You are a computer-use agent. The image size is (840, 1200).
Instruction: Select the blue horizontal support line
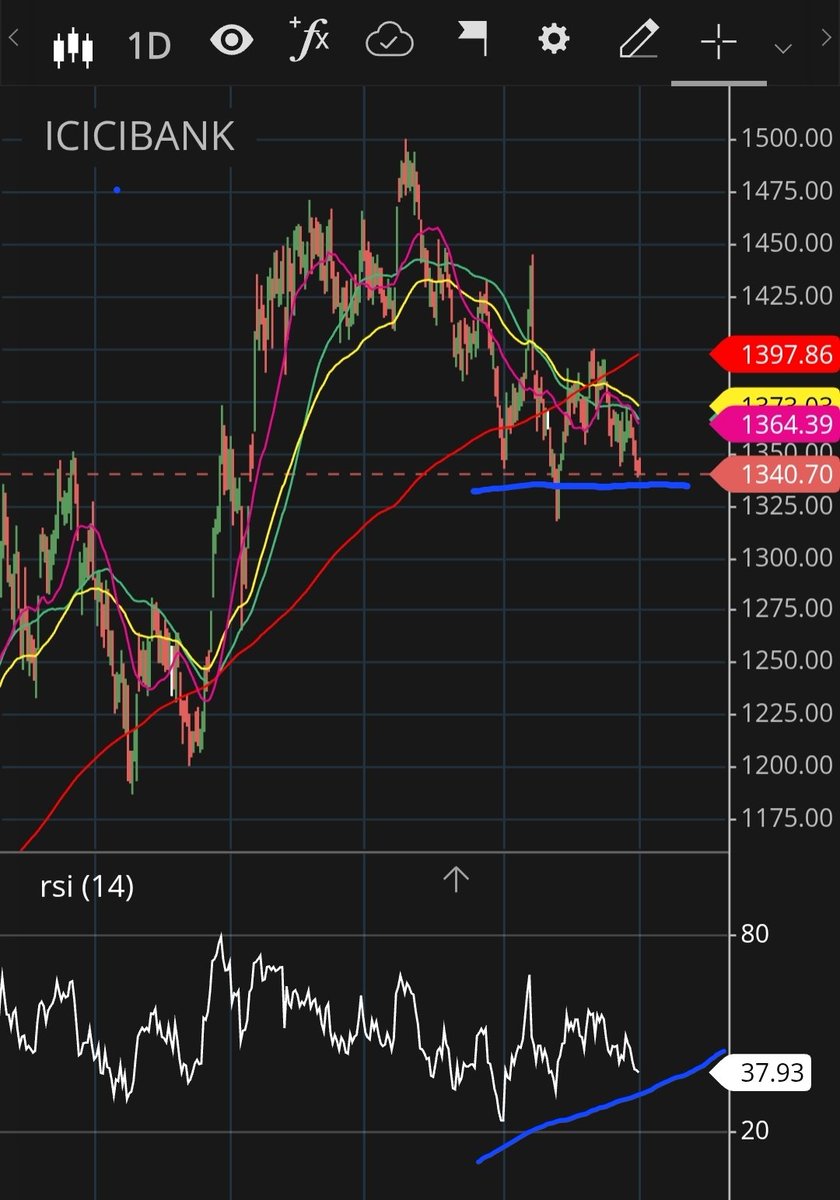[580, 487]
